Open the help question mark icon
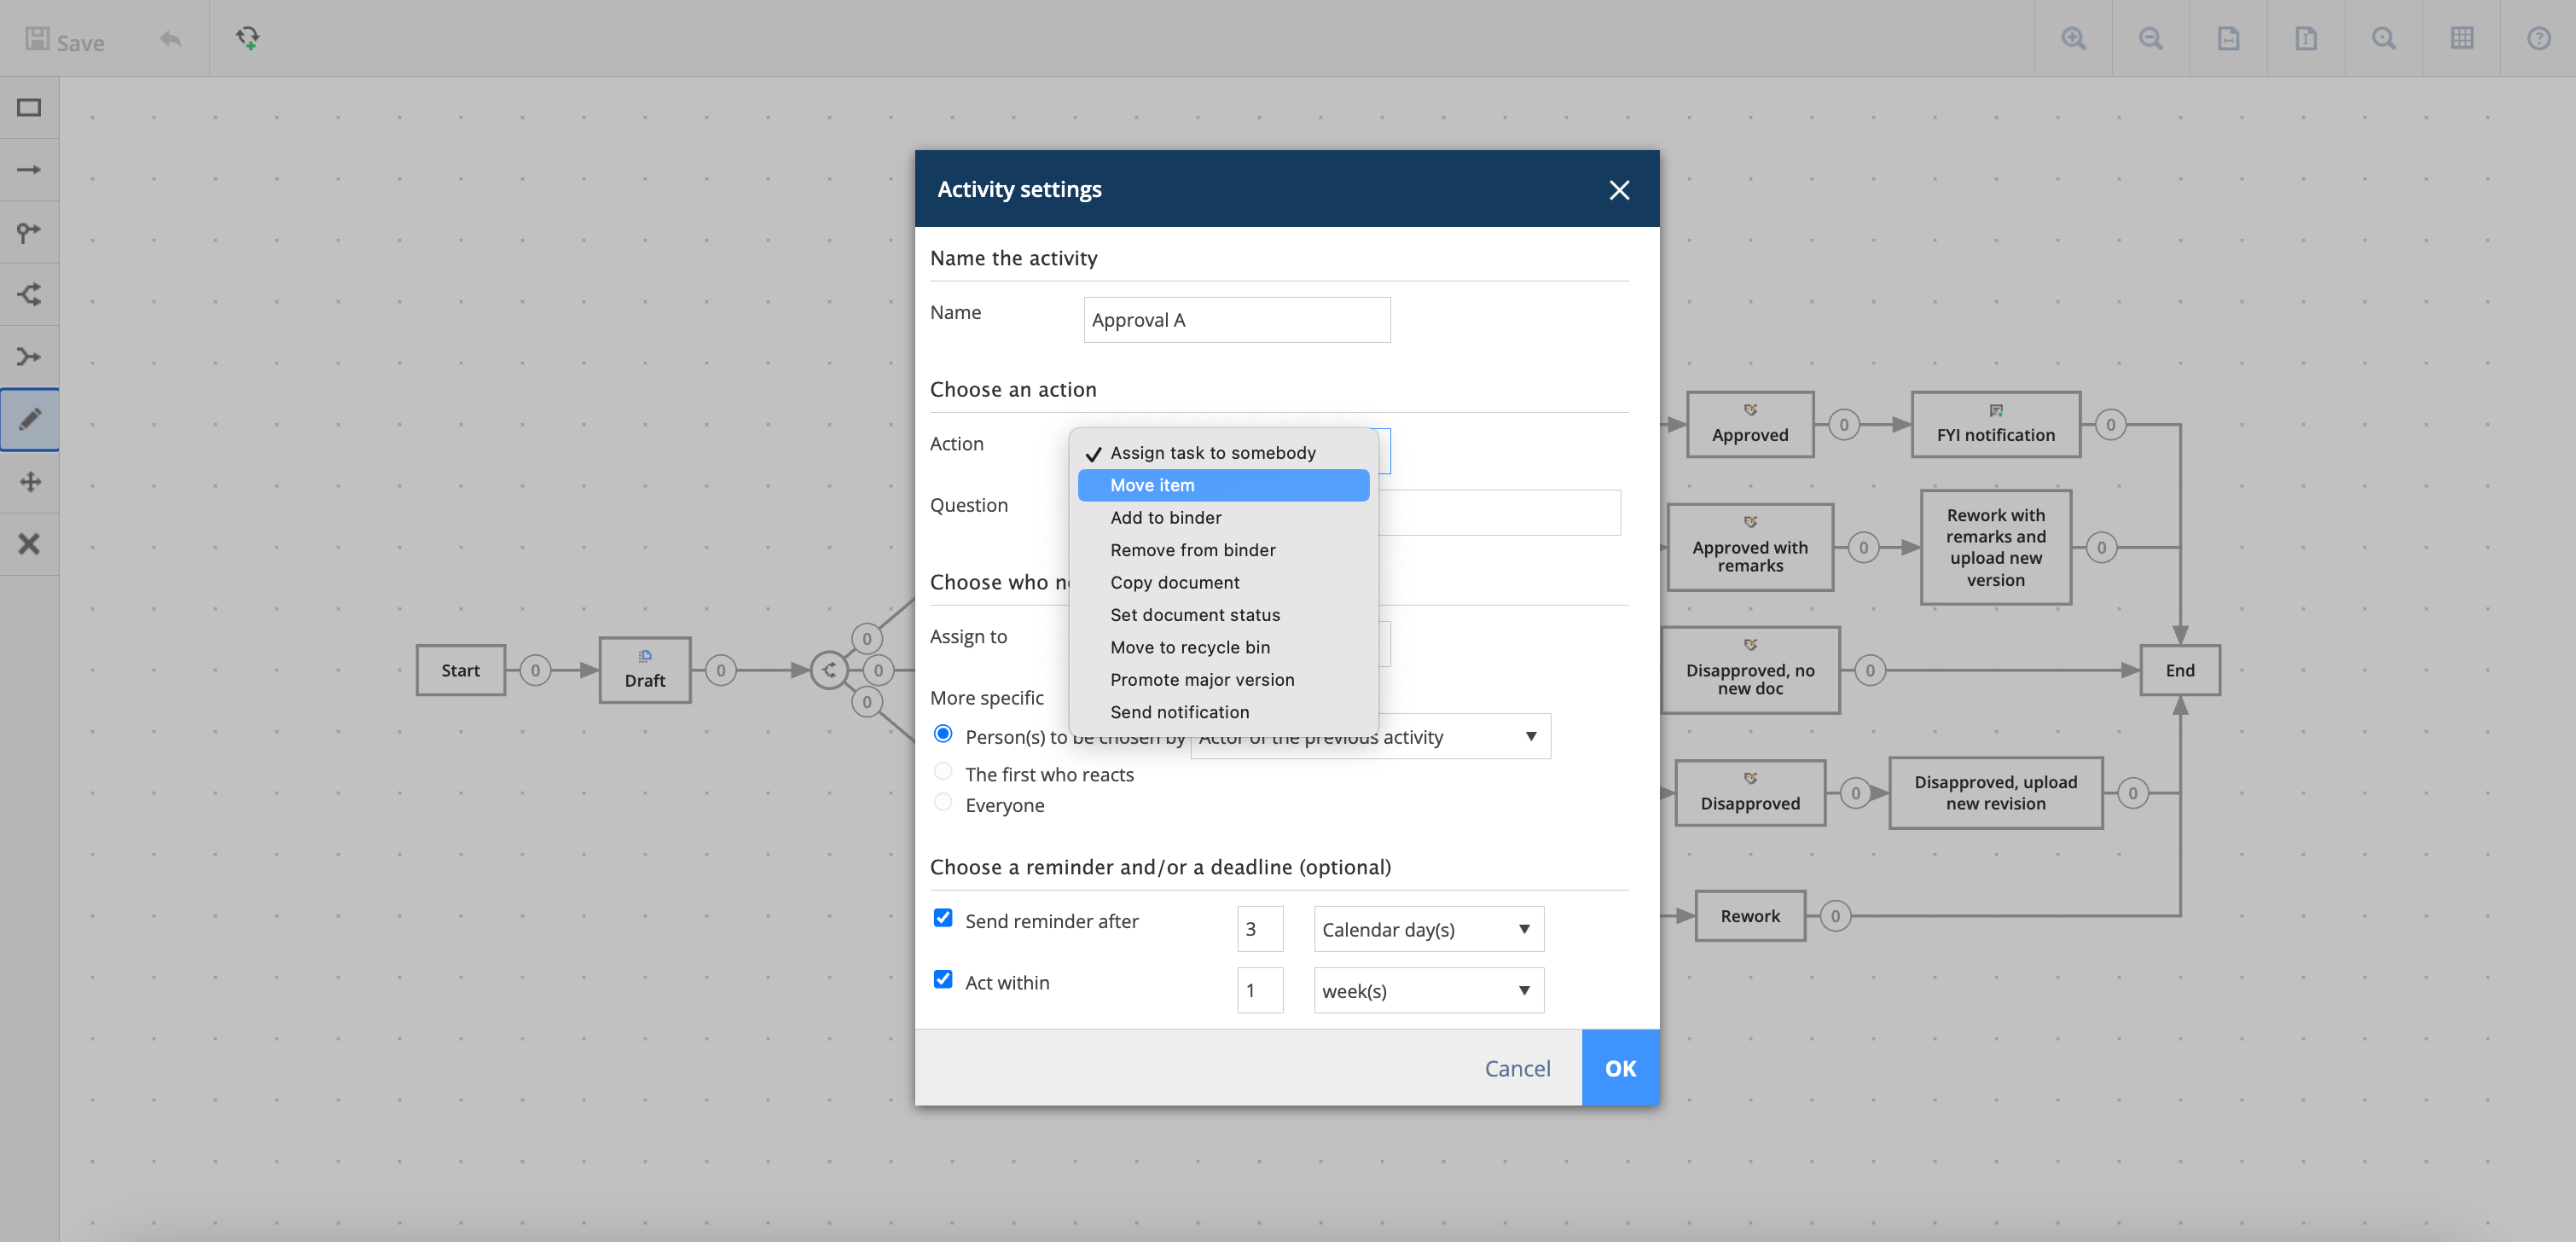The width and height of the screenshot is (2576, 1242). pyautogui.click(x=2538, y=39)
